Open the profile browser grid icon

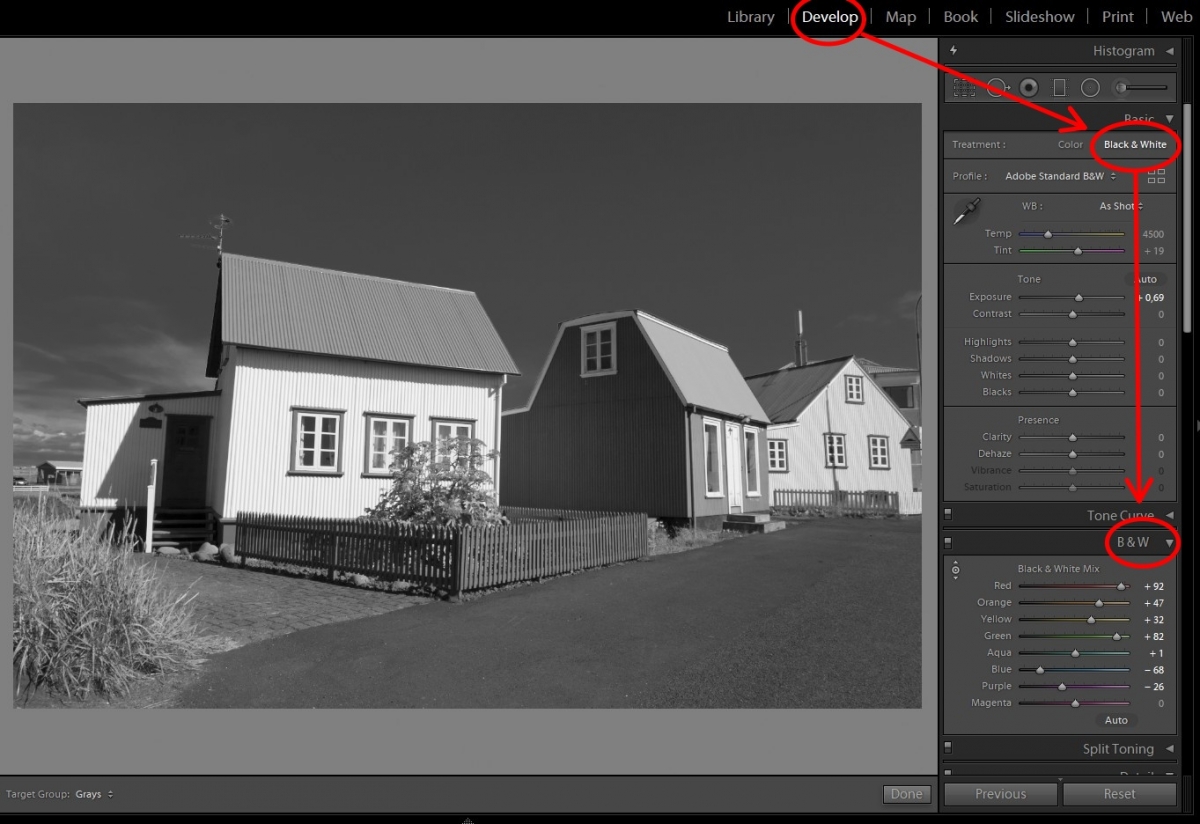(x=1157, y=176)
